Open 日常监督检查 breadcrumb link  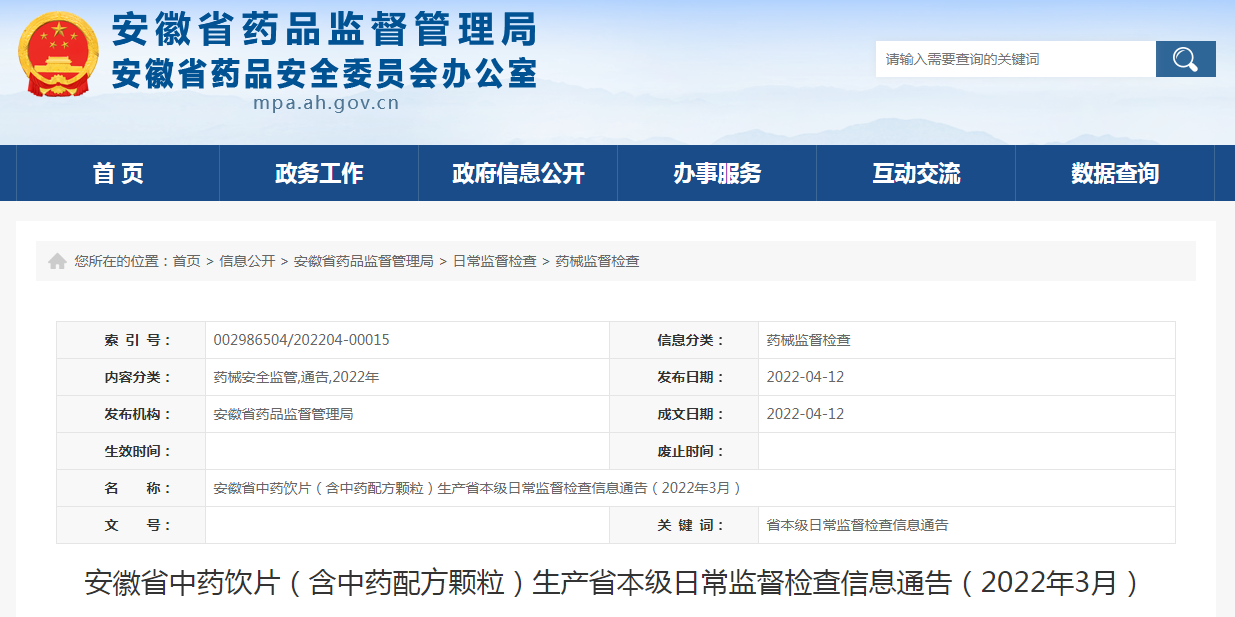pos(494,261)
